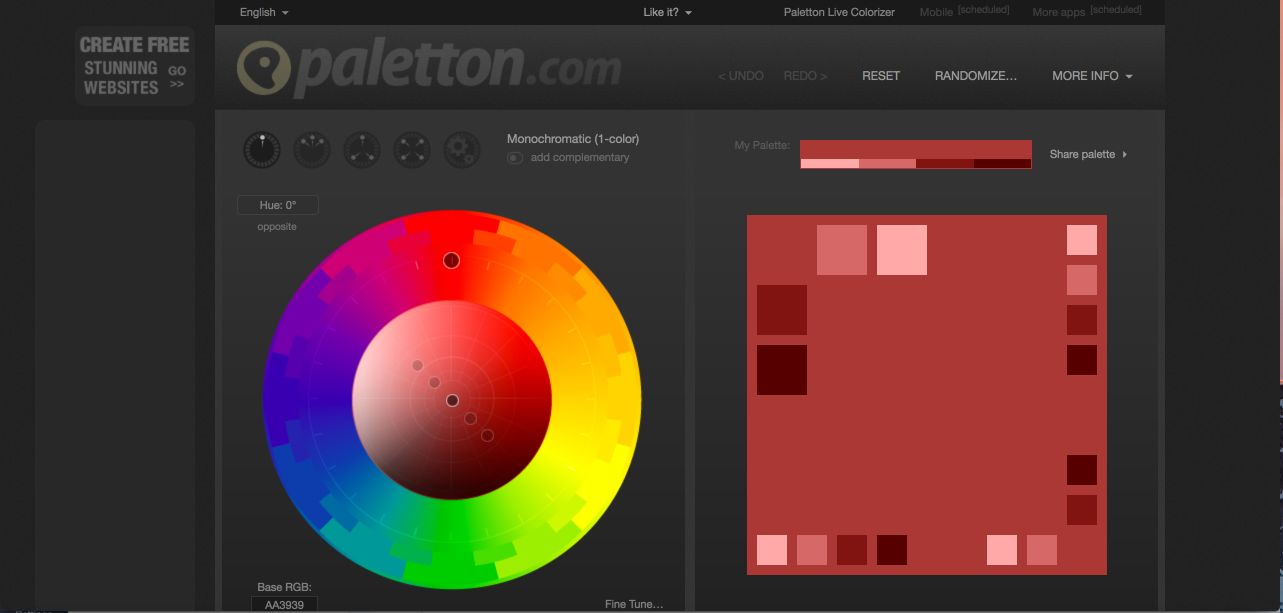Click the Base RGB AA3939 field

pos(284,604)
